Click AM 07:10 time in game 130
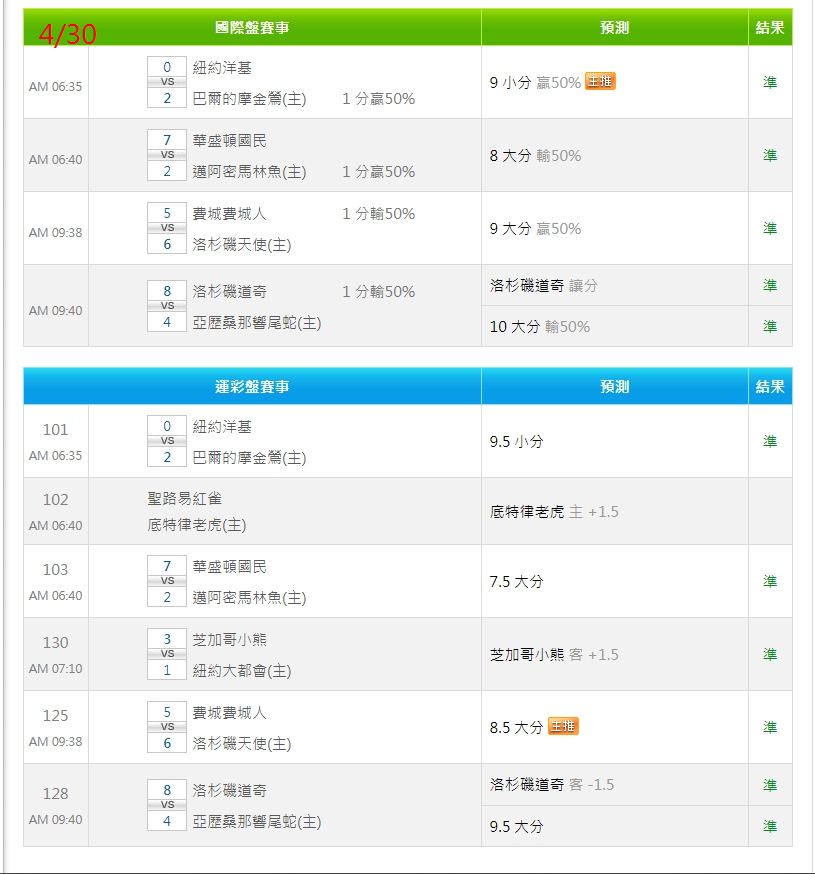This screenshot has height=874, width=815. coord(55,668)
